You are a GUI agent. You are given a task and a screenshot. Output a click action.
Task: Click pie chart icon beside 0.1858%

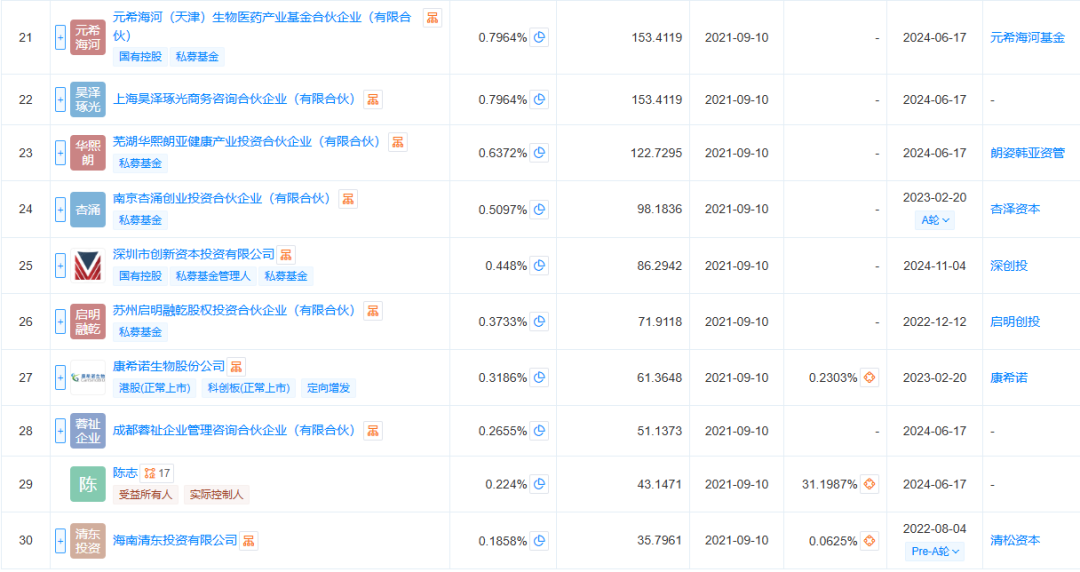point(539,541)
